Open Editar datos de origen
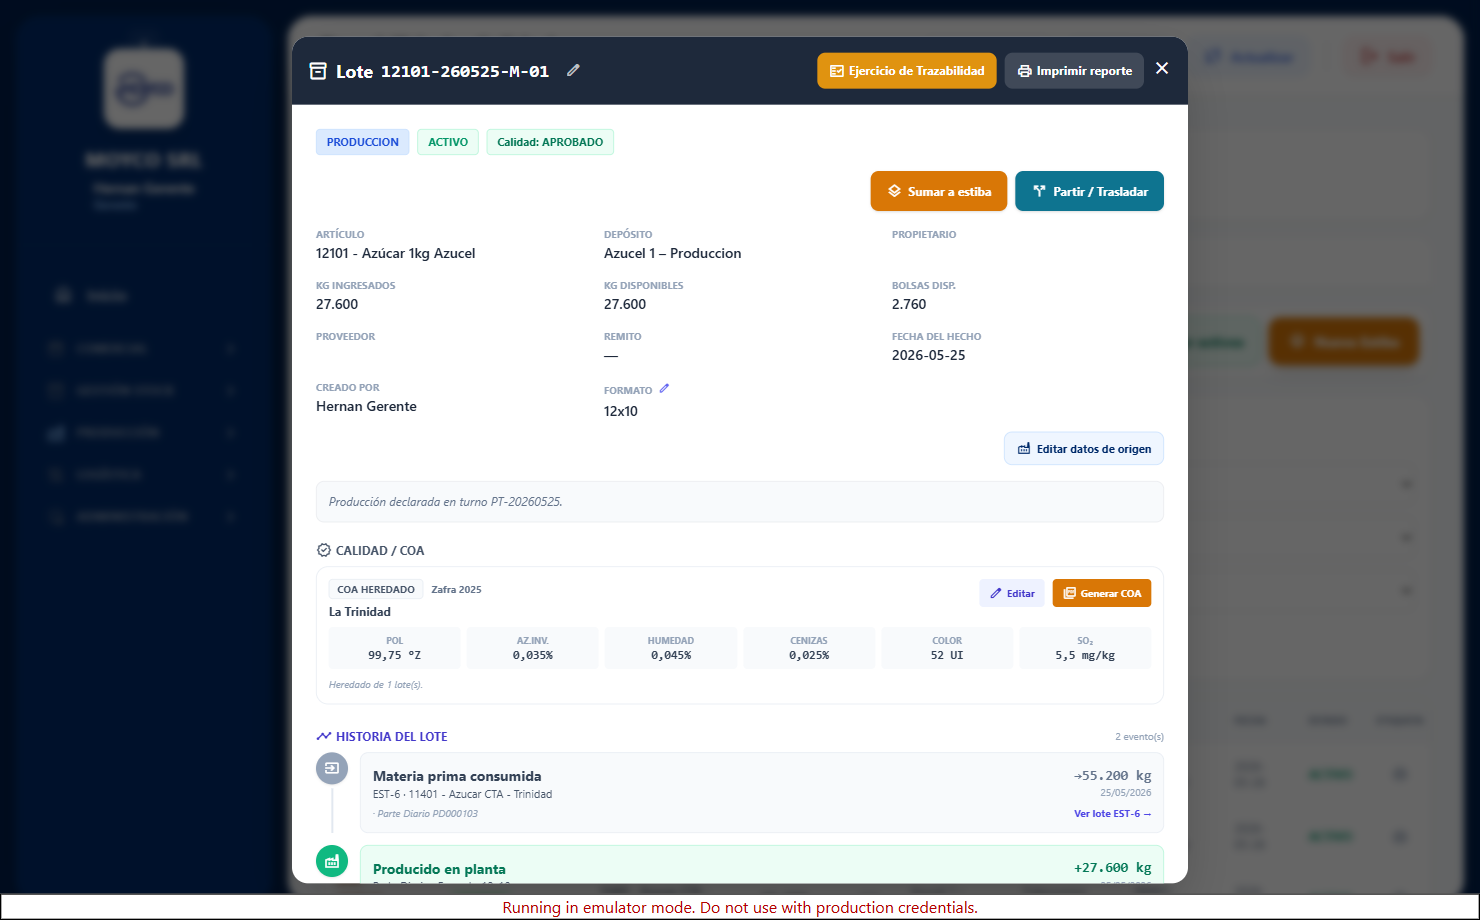 pyautogui.click(x=1084, y=449)
